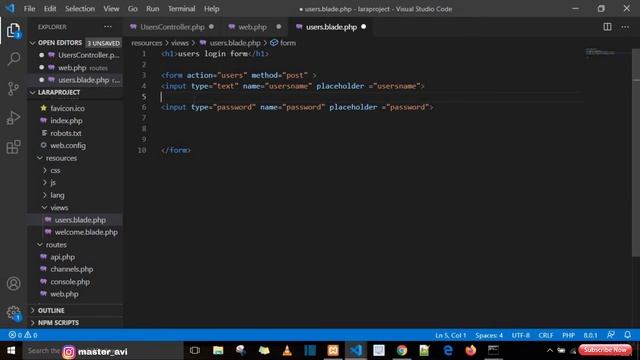This screenshot has height=360, width=640.
Task: Open Run and Debug view
Action: pyautogui.click(x=13, y=118)
